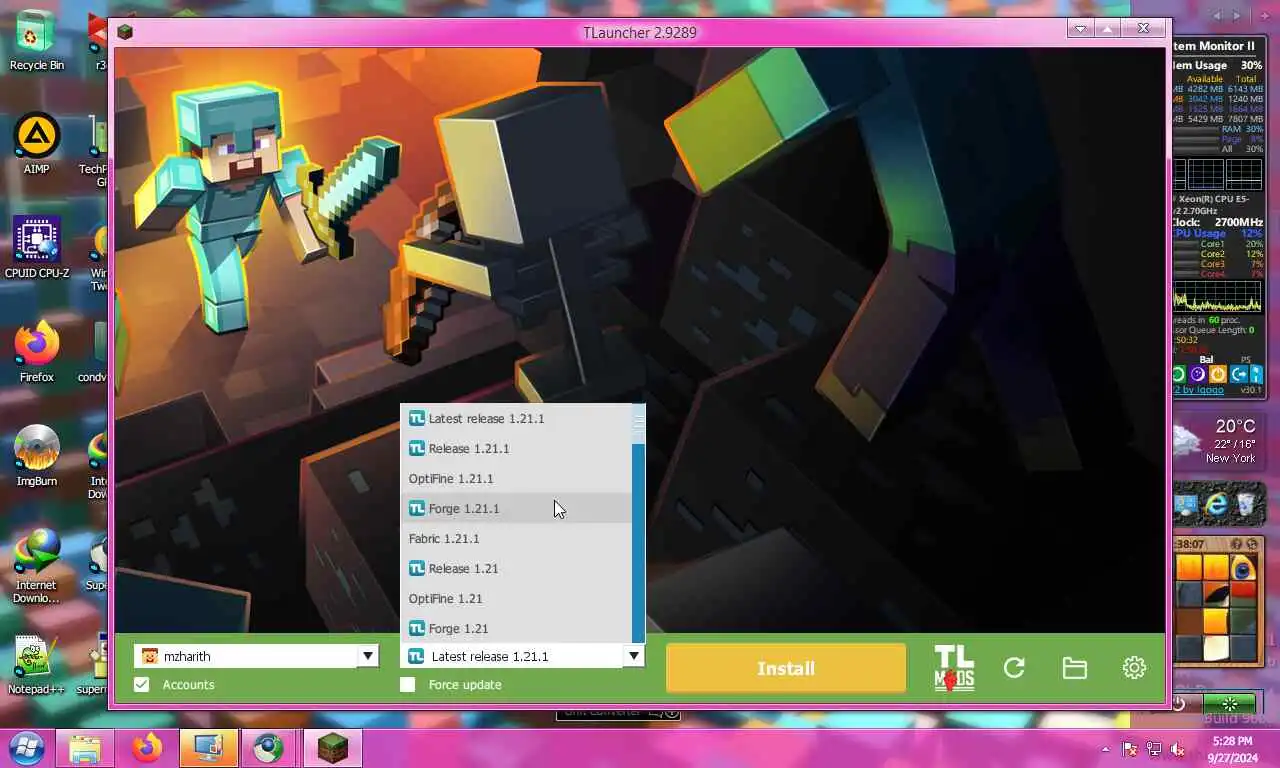Expand the mzharith account dropdown
This screenshot has height=768, width=1280.
point(368,656)
